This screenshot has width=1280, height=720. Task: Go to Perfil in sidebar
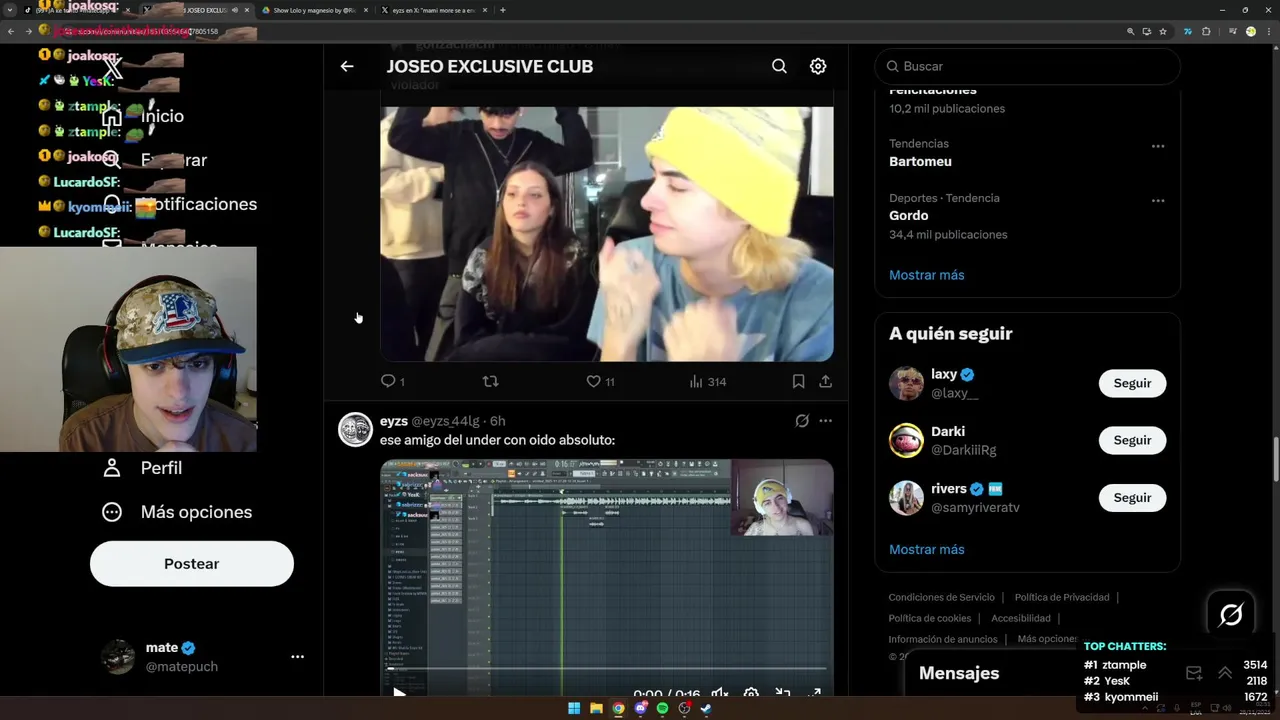[x=142, y=468]
